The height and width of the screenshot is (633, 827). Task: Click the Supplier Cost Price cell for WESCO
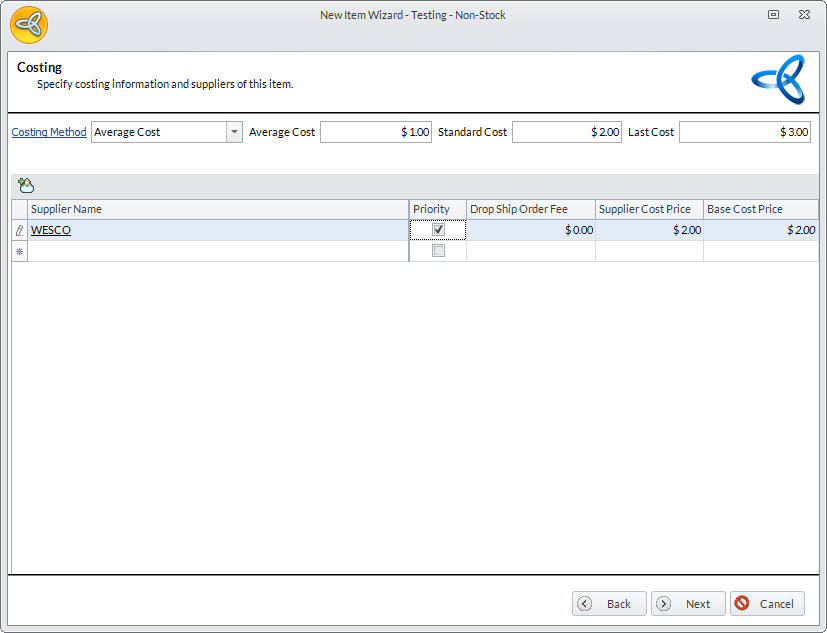tap(649, 230)
